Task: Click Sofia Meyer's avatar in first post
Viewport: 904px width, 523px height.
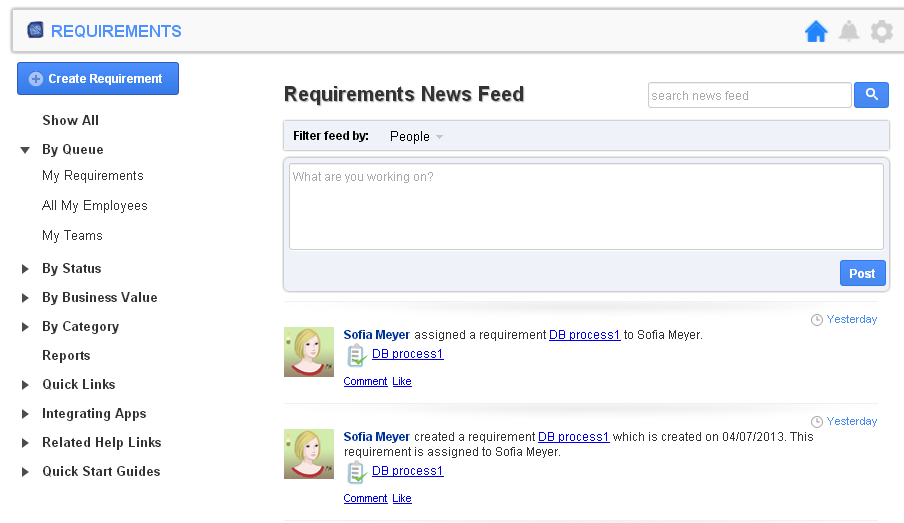Action: point(309,352)
